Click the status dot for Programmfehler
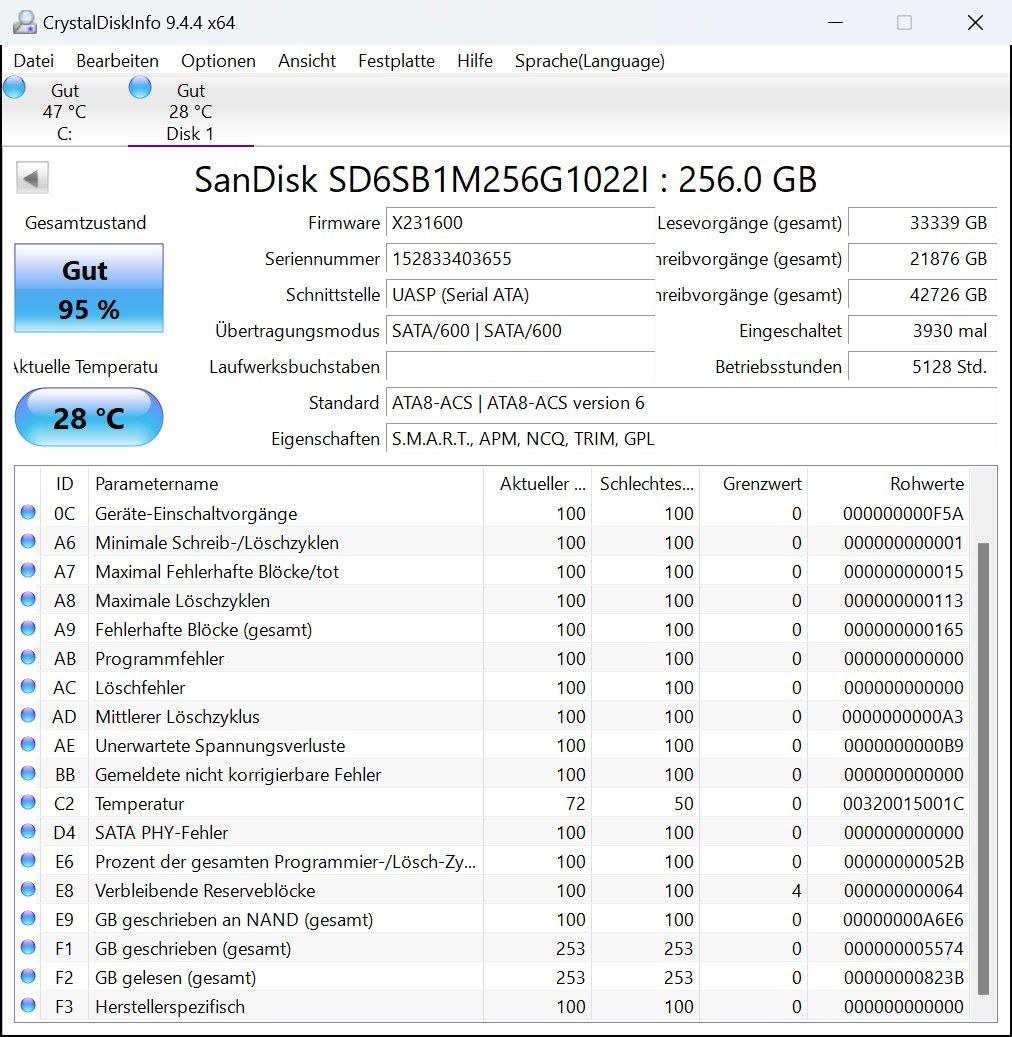The image size is (1012, 1037). (28, 657)
